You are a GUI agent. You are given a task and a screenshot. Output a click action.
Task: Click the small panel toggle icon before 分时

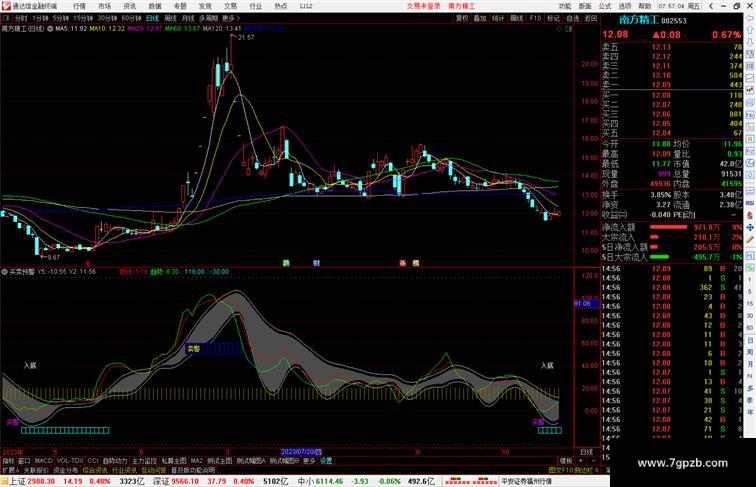click(x=6, y=18)
